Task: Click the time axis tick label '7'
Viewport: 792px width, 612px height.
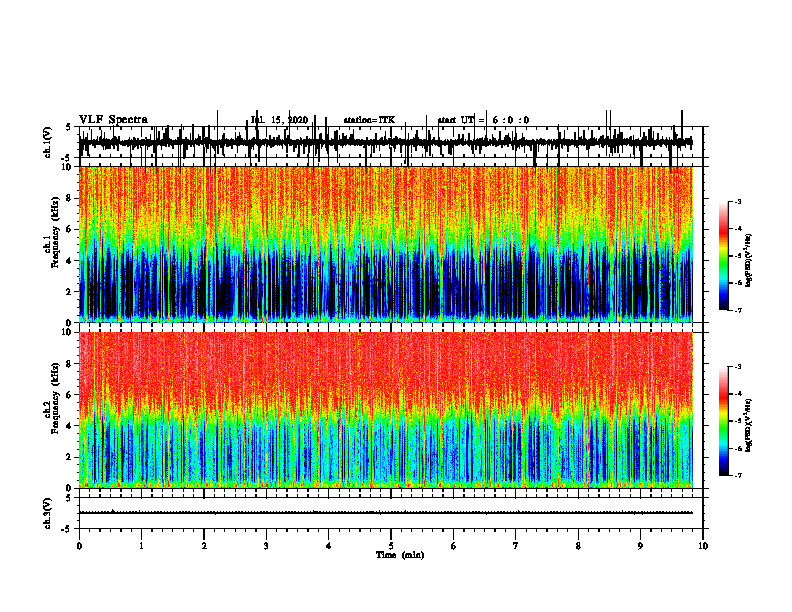Action: pyautogui.click(x=516, y=546)
